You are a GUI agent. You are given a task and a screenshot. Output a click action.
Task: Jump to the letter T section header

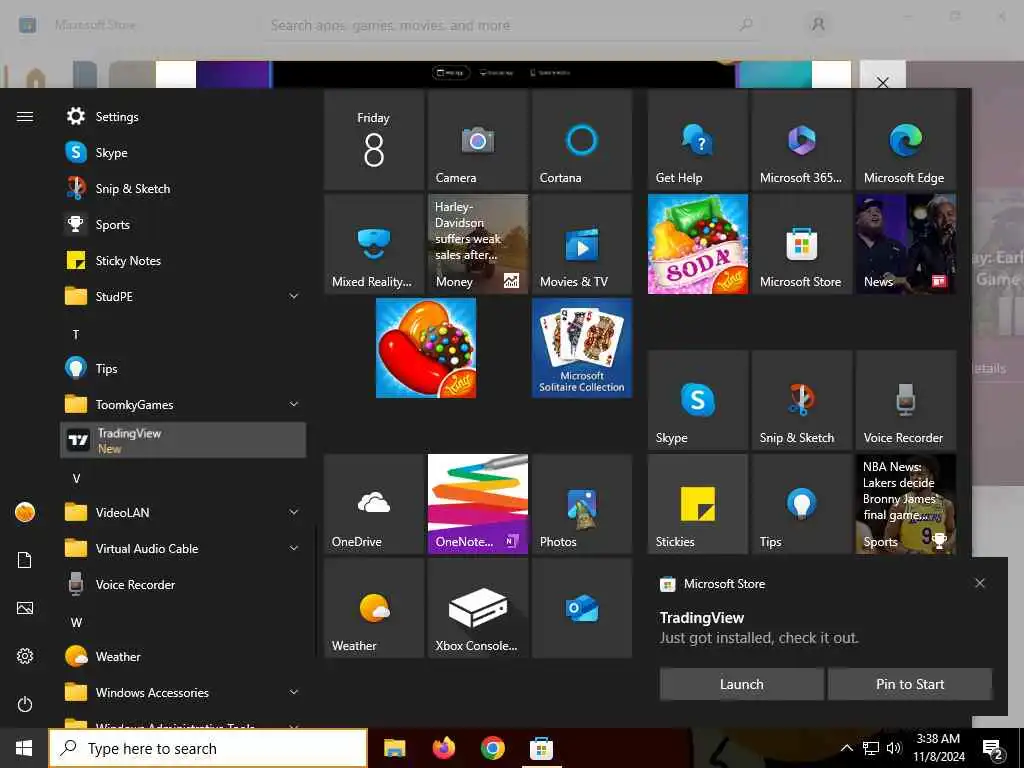tap(76, 334)
